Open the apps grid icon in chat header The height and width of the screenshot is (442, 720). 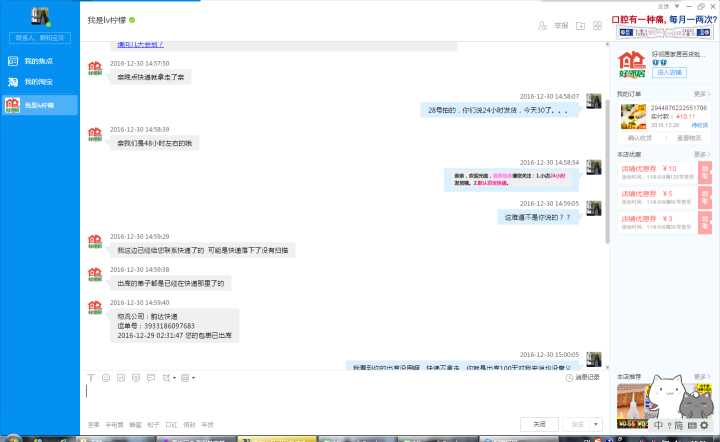coord(597,26)
